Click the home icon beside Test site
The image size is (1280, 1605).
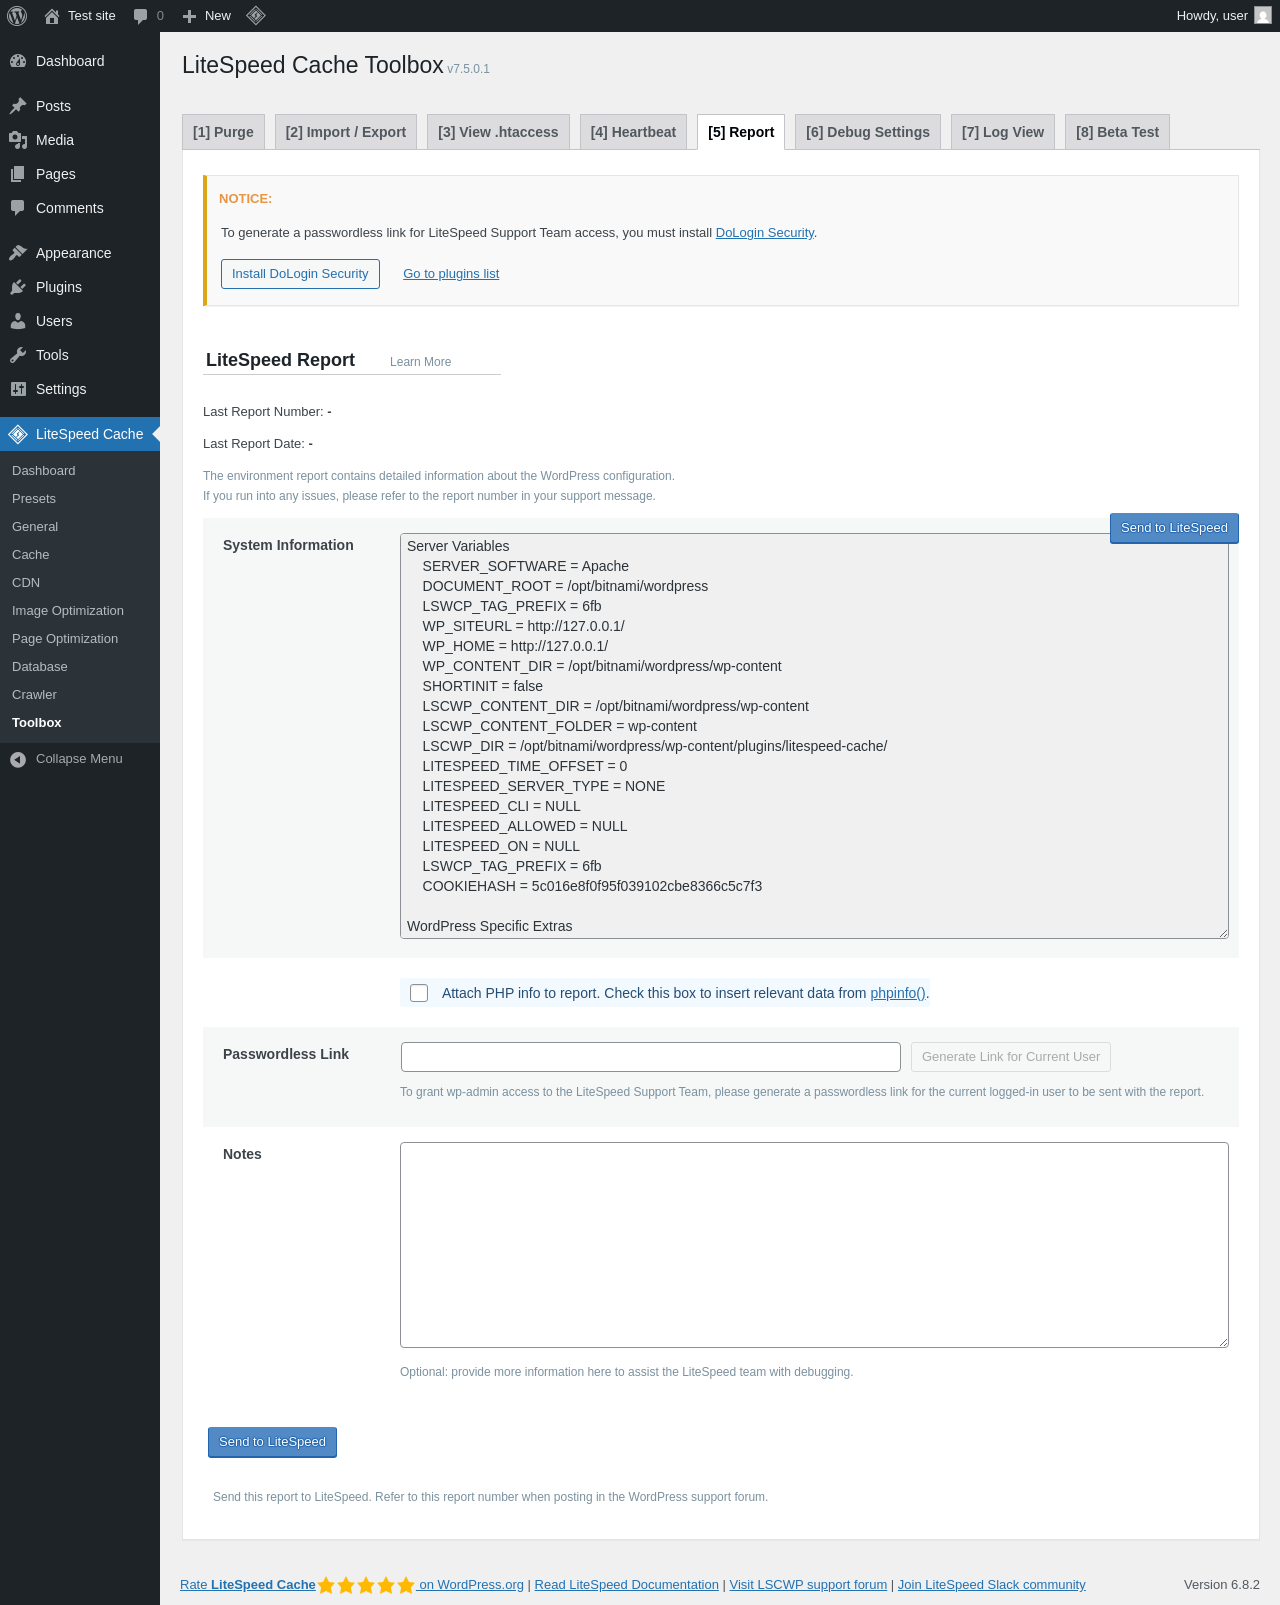[x=52, y=16]
